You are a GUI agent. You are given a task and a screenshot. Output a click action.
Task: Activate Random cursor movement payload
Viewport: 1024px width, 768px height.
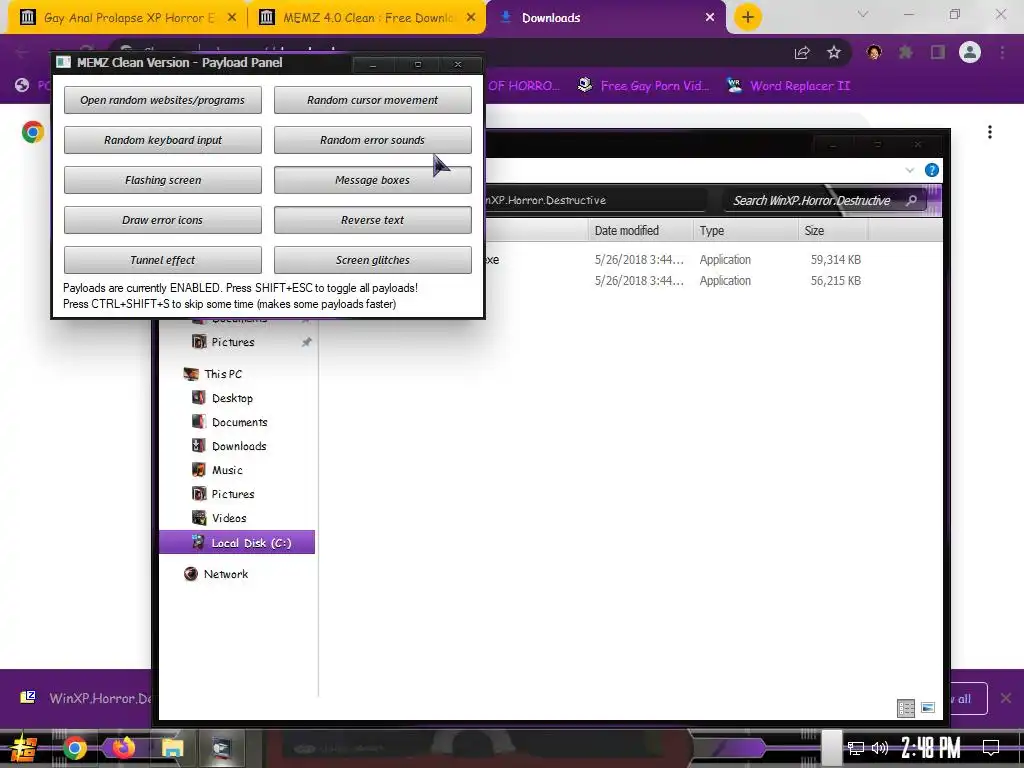point(372,100)
